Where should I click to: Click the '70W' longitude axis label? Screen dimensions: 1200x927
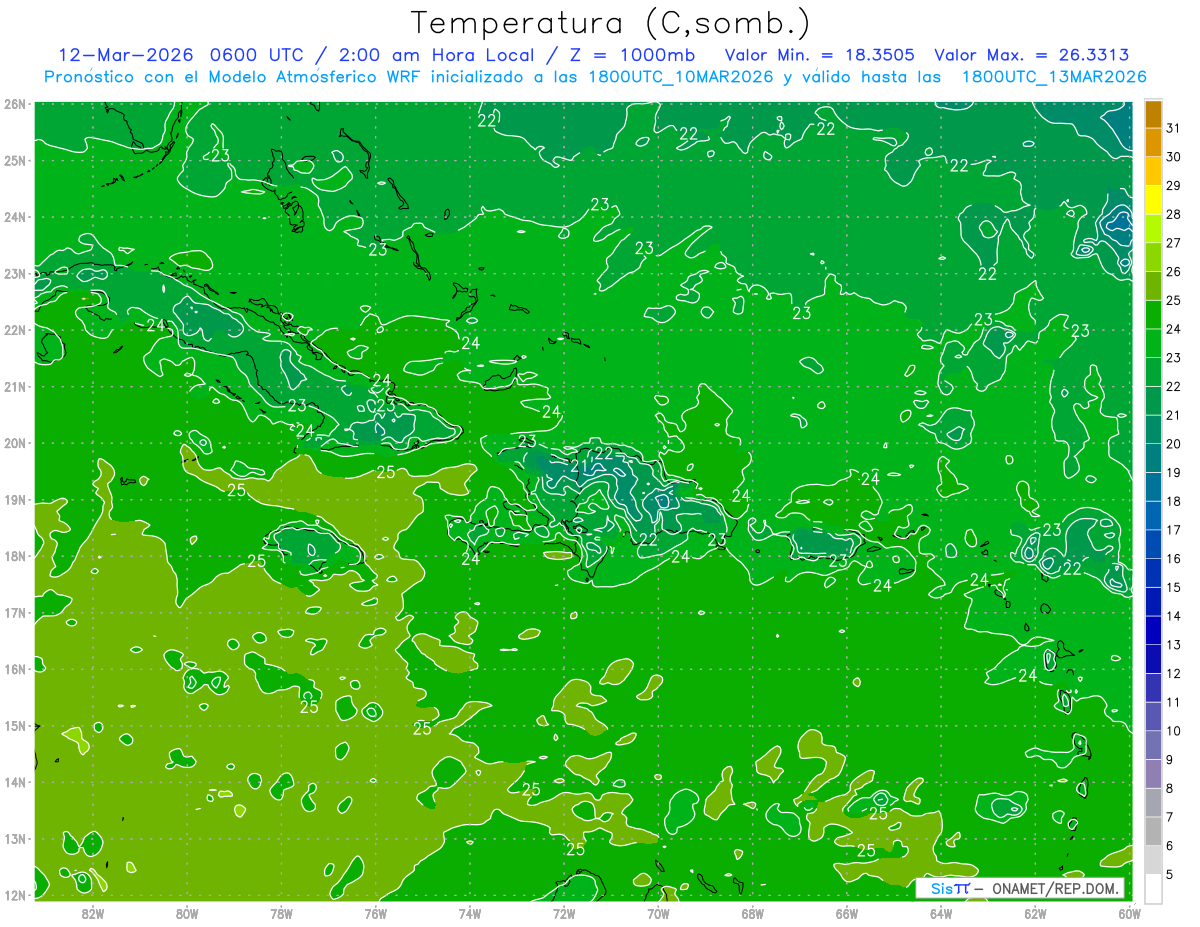coord(658,913)
